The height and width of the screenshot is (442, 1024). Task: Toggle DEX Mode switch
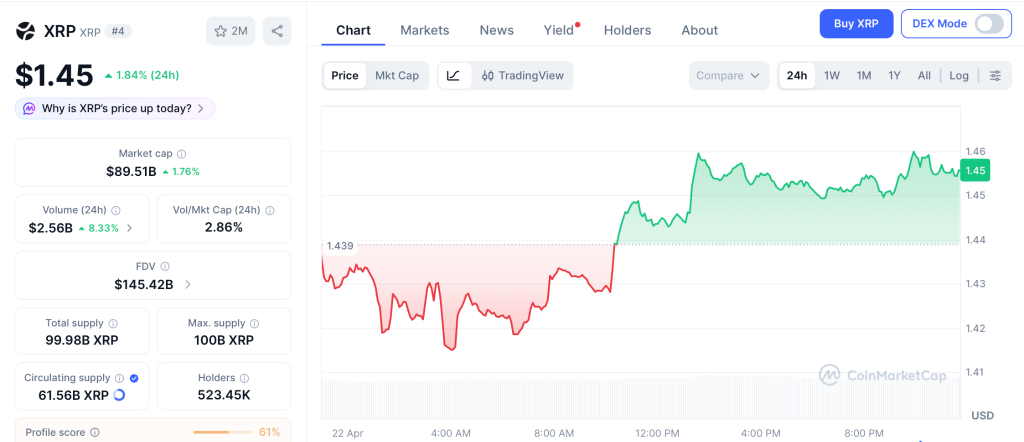point(988,24)
